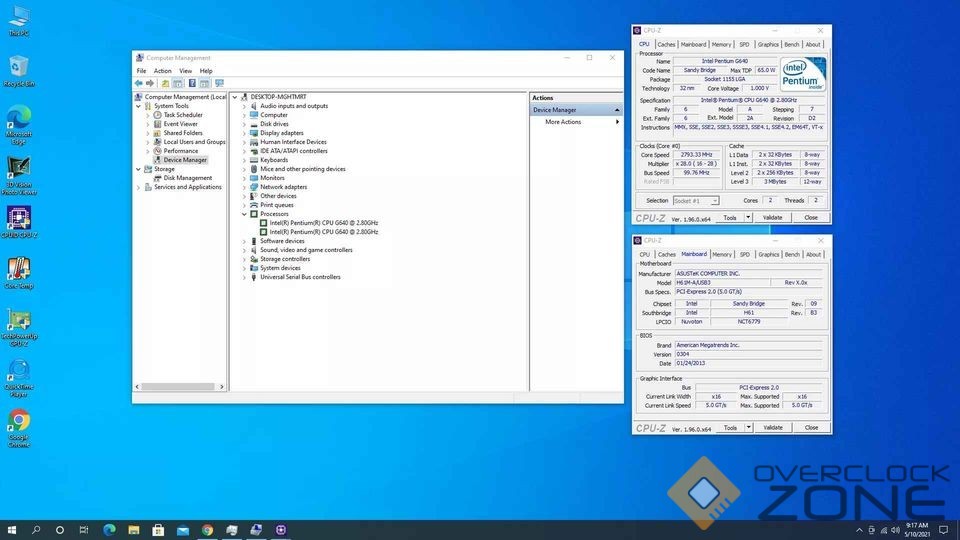Open the File menu in Computer Management
The image size is (960, 540).
click(141, 71)
